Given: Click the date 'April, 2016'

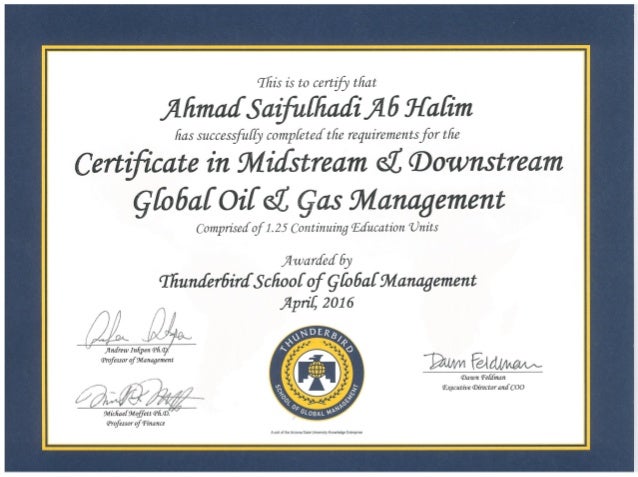Looking at the screenshot, I should (317, 302).
